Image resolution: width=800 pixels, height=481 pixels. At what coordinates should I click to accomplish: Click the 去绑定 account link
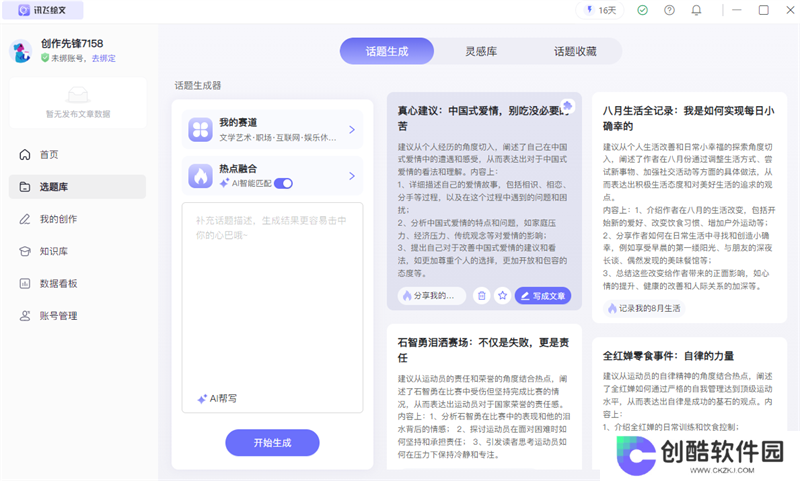[x=104, y=58]
